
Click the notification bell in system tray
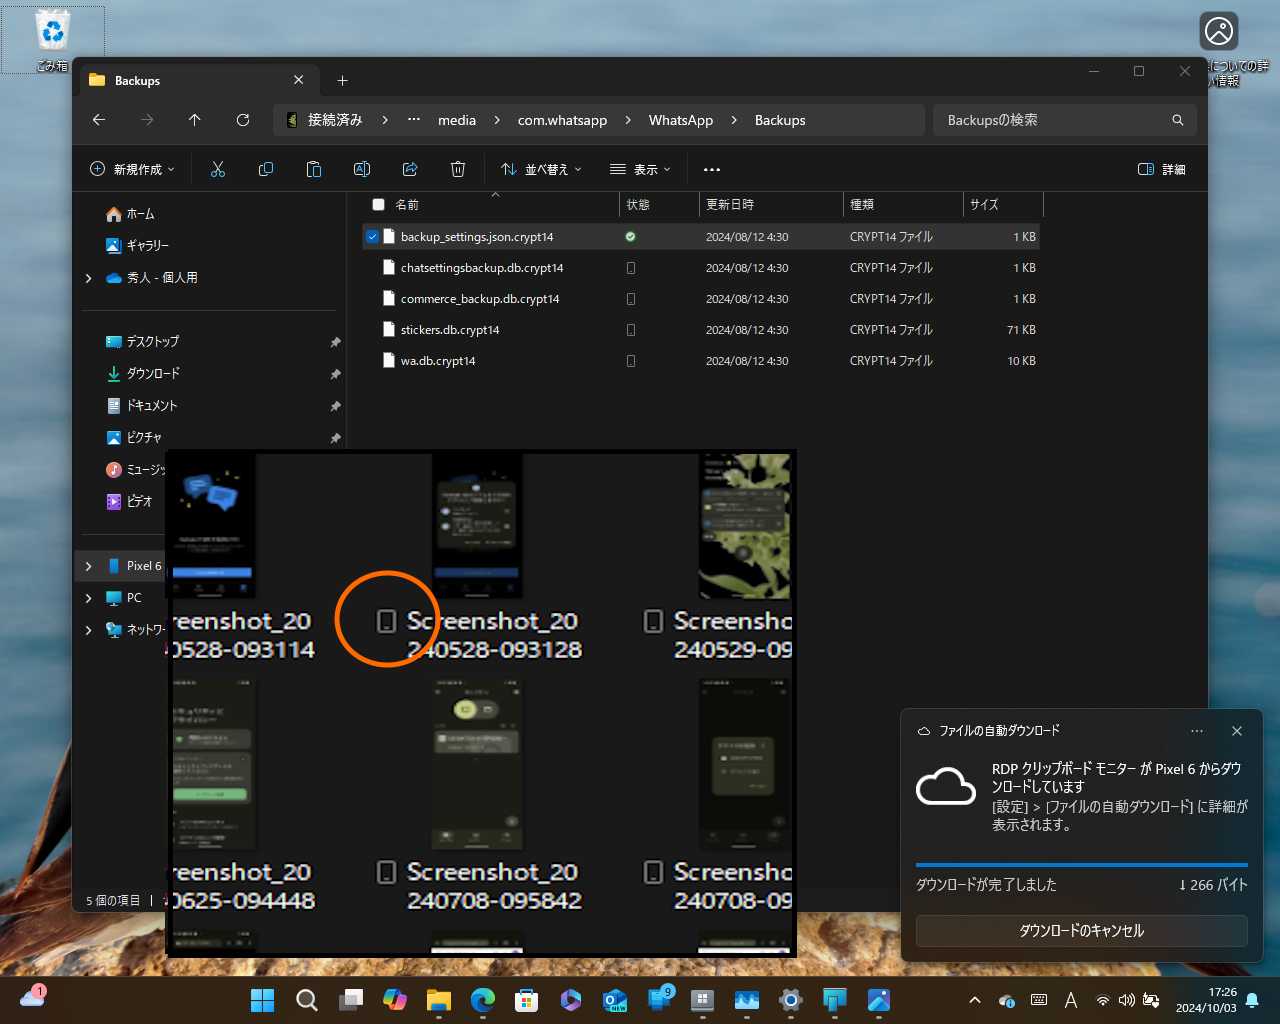pos(1252,1000)
